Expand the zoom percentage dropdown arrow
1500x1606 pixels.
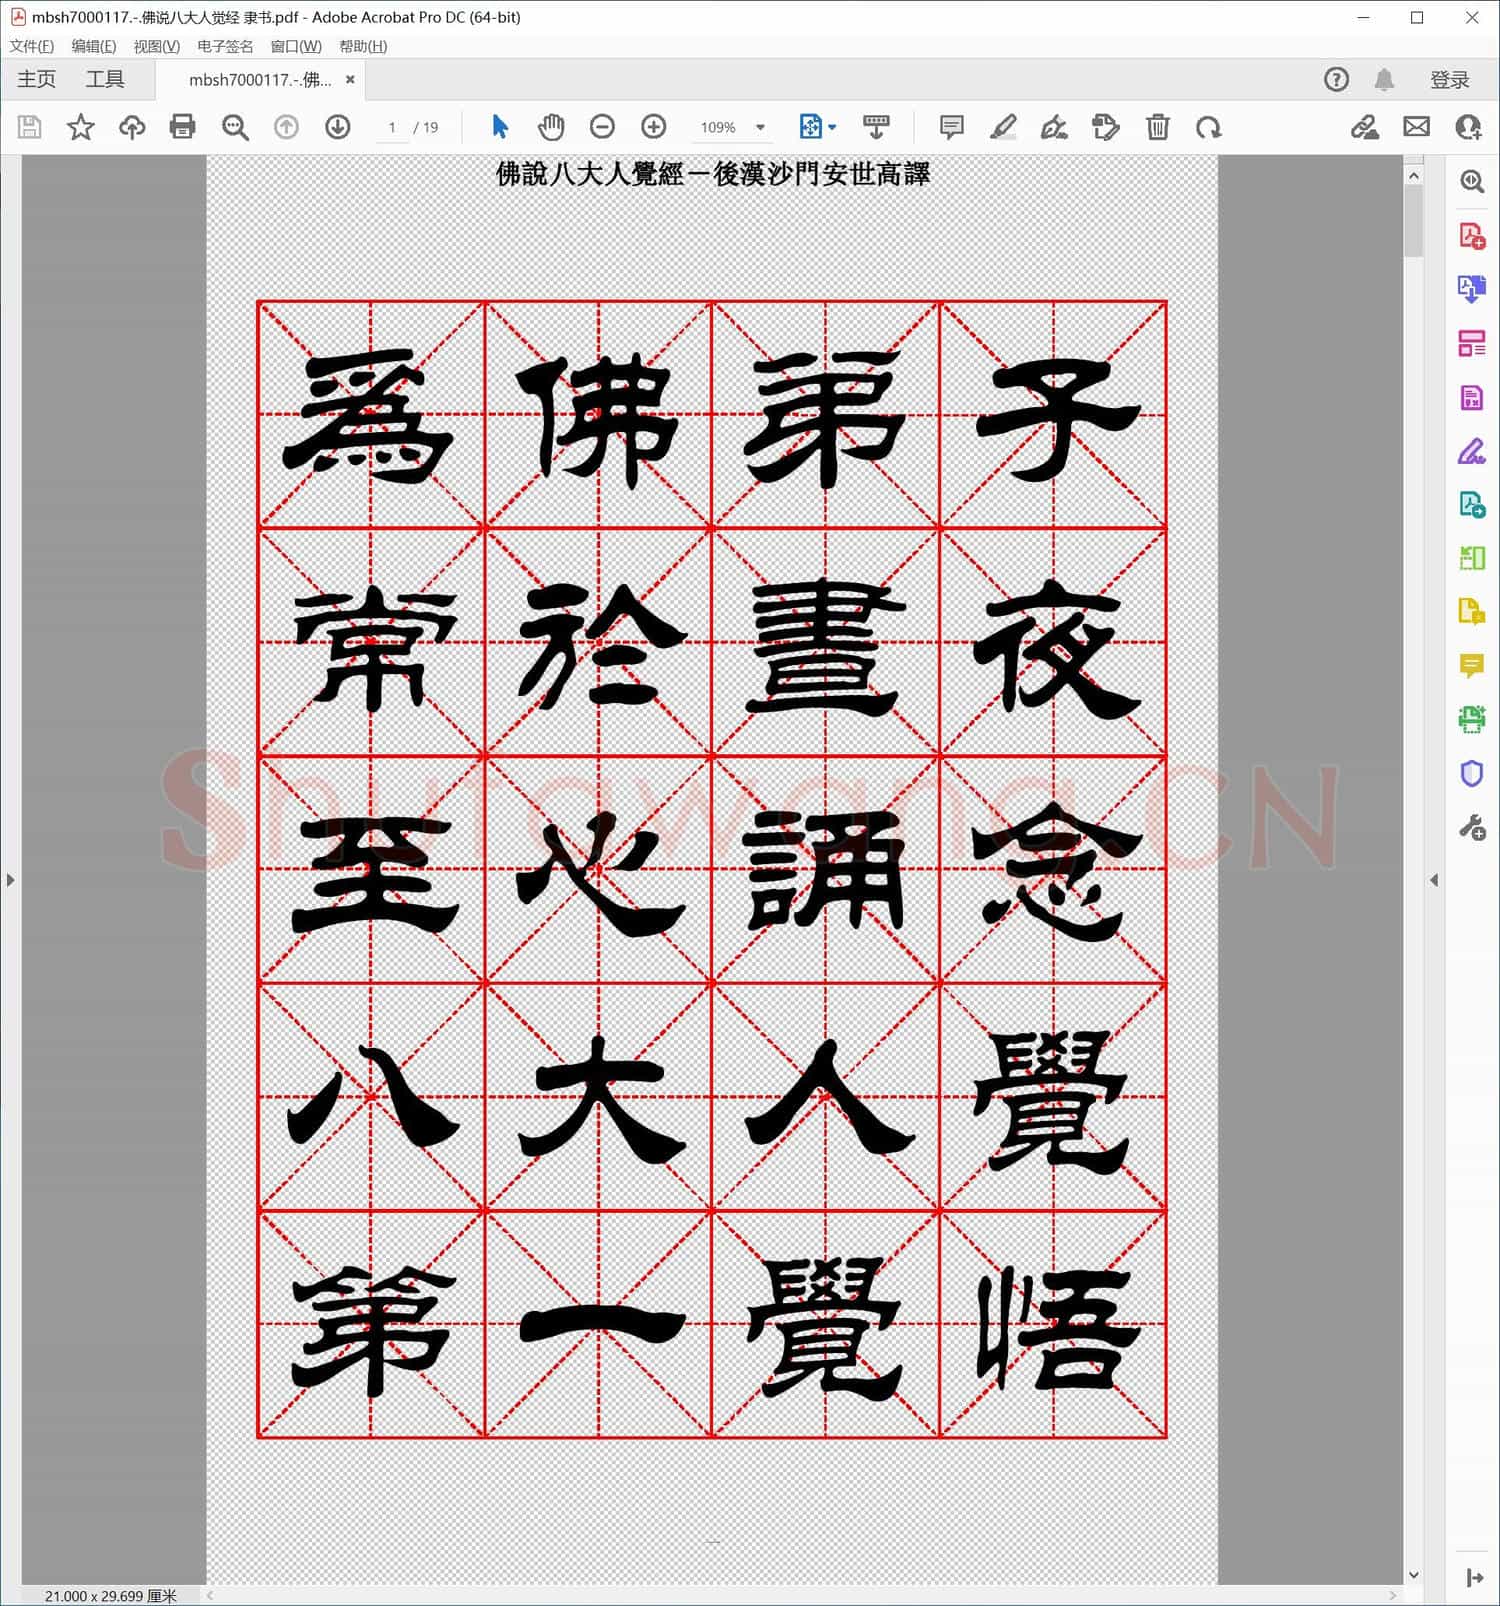(760, 127)
